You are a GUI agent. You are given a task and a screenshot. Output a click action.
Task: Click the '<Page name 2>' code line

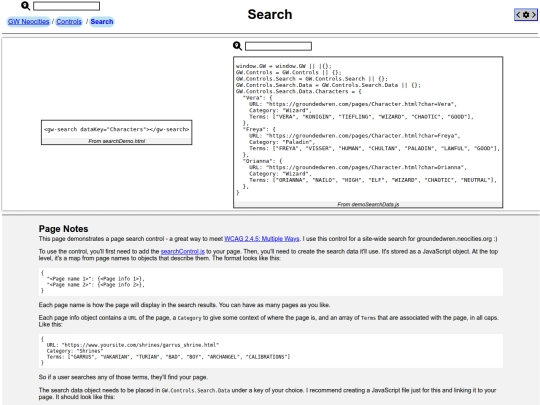pyautogui.click(x=96, y=285)
